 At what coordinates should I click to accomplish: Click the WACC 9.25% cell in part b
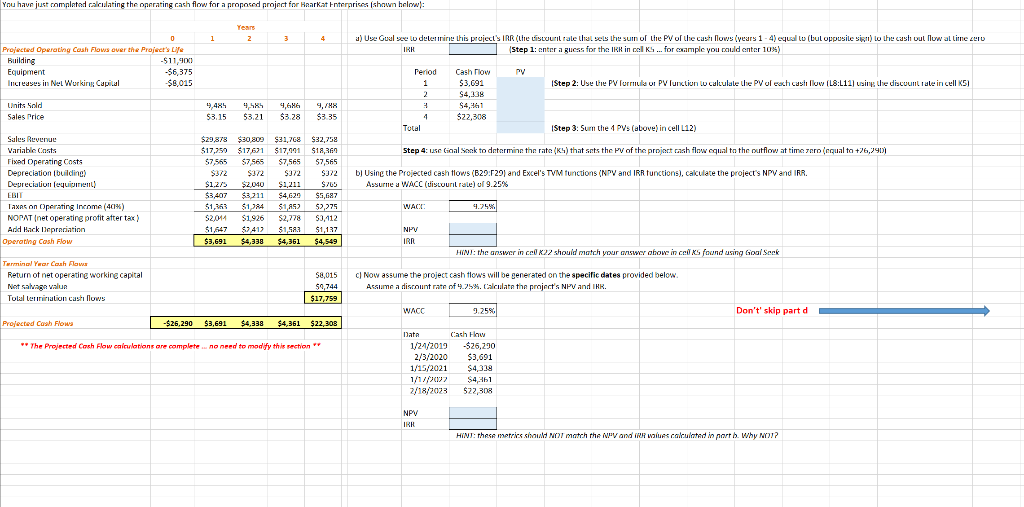[x=473, y=207]
